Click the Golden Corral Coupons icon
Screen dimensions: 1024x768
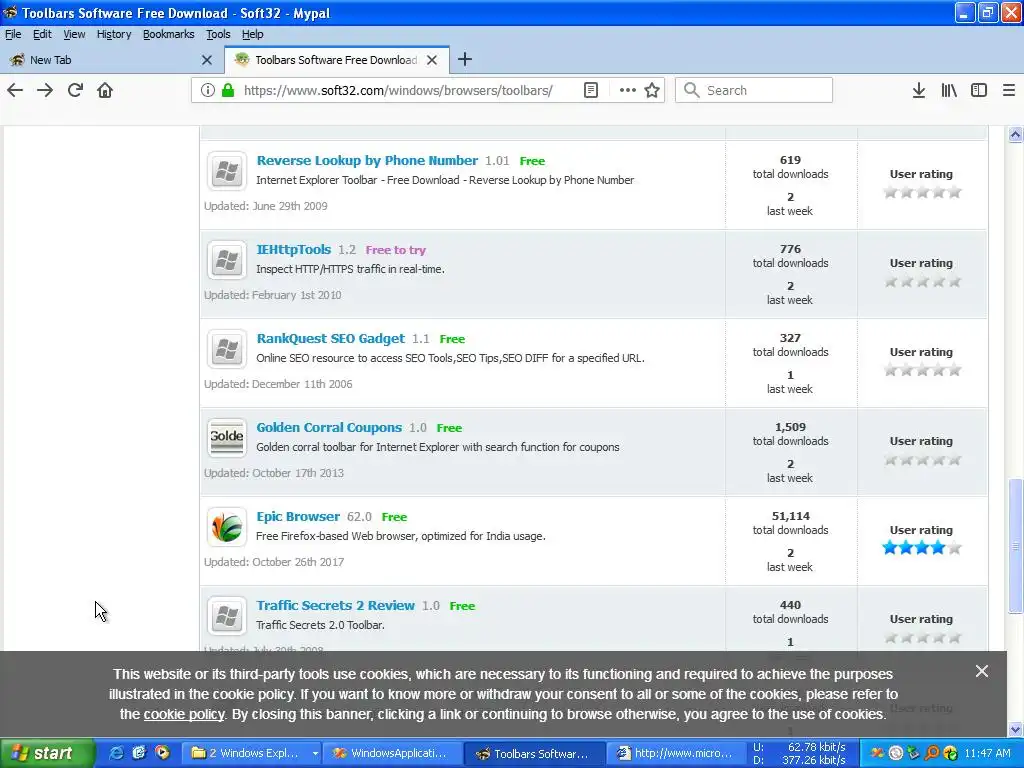(x=227, y=438)
